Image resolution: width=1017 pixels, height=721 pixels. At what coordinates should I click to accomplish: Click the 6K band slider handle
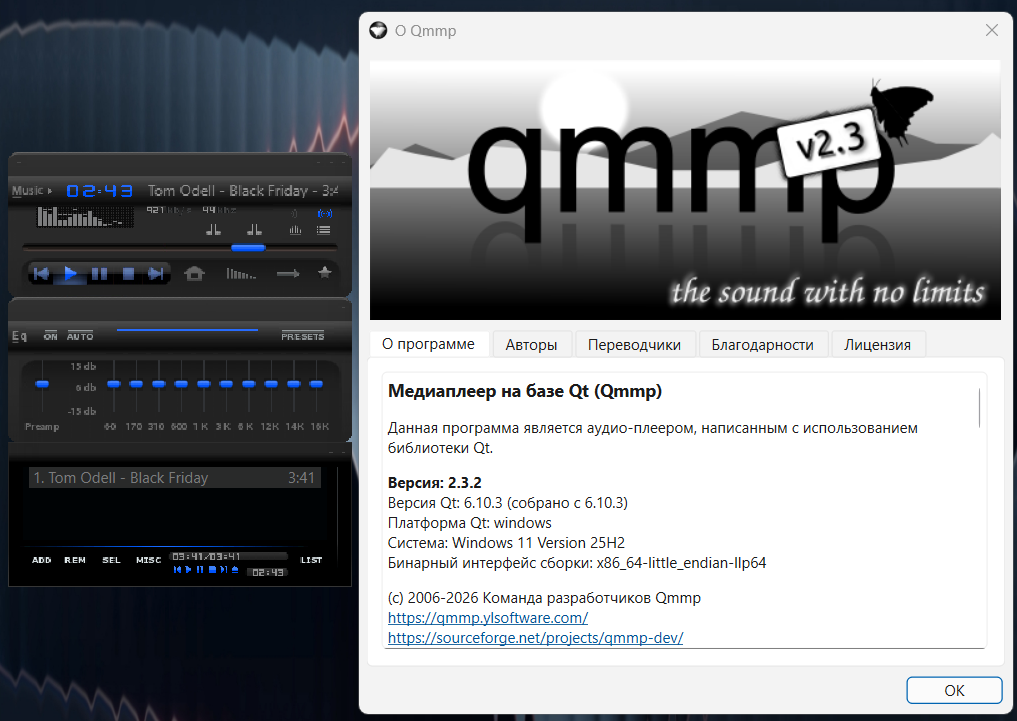[248, 384]
